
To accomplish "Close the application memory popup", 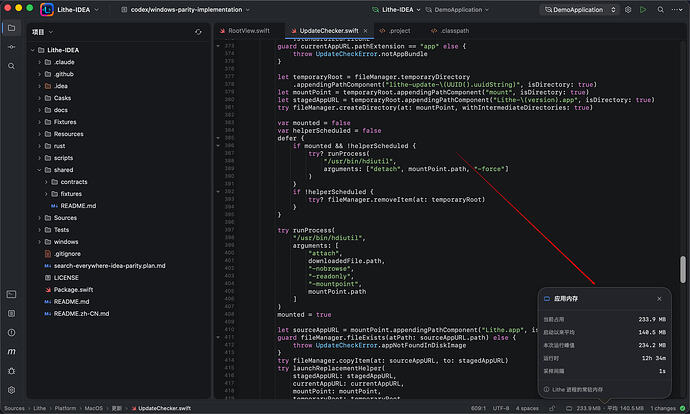I will click(x=659, y=299).
